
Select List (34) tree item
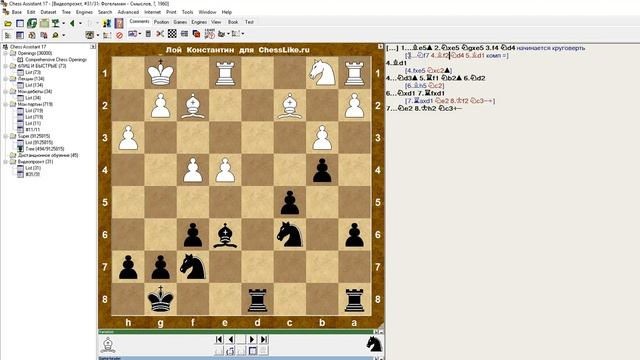pyautogui.click(x=33, y=98)
